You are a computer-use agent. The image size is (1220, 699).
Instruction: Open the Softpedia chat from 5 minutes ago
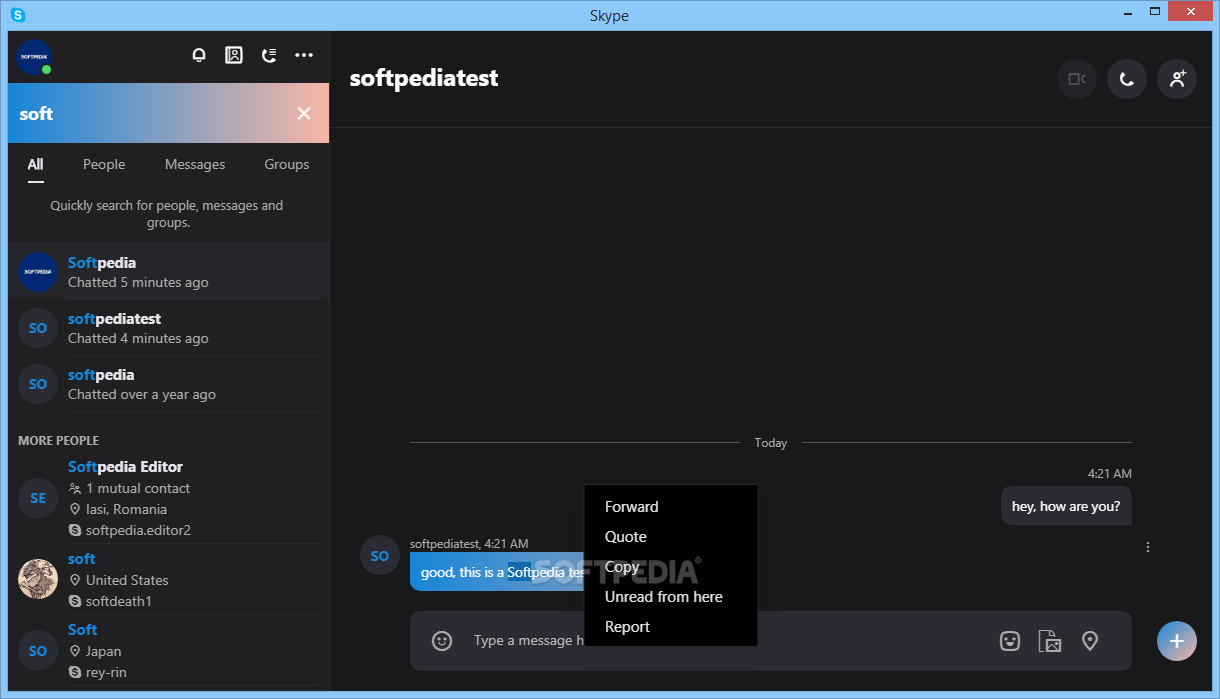(168, 272)
